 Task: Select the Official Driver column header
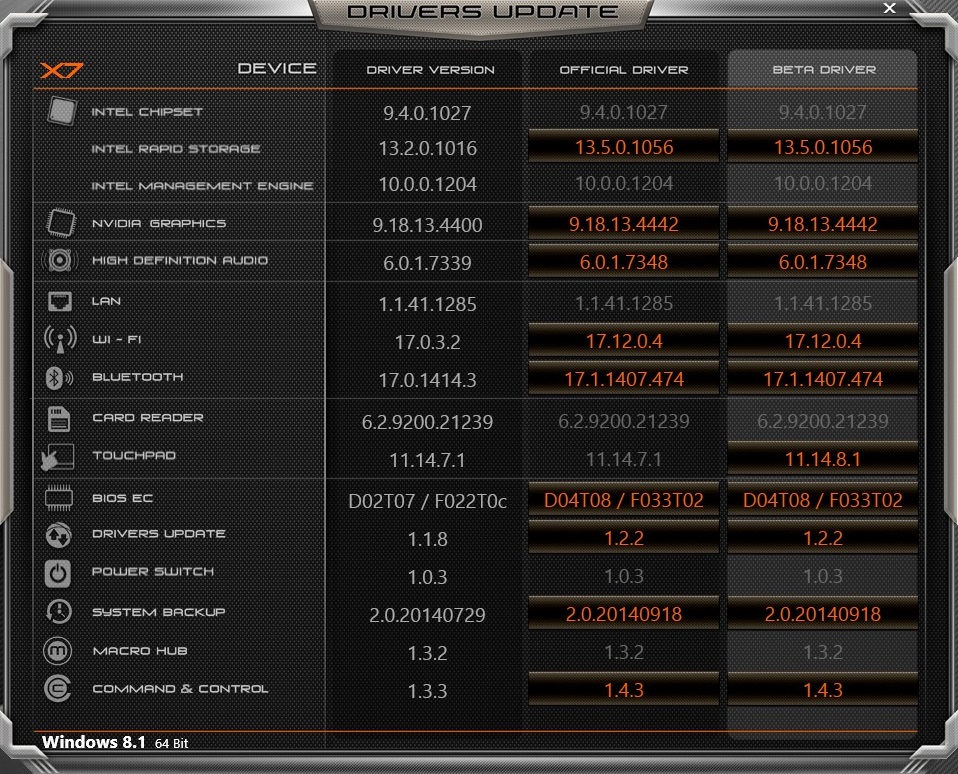click(624, 70)
